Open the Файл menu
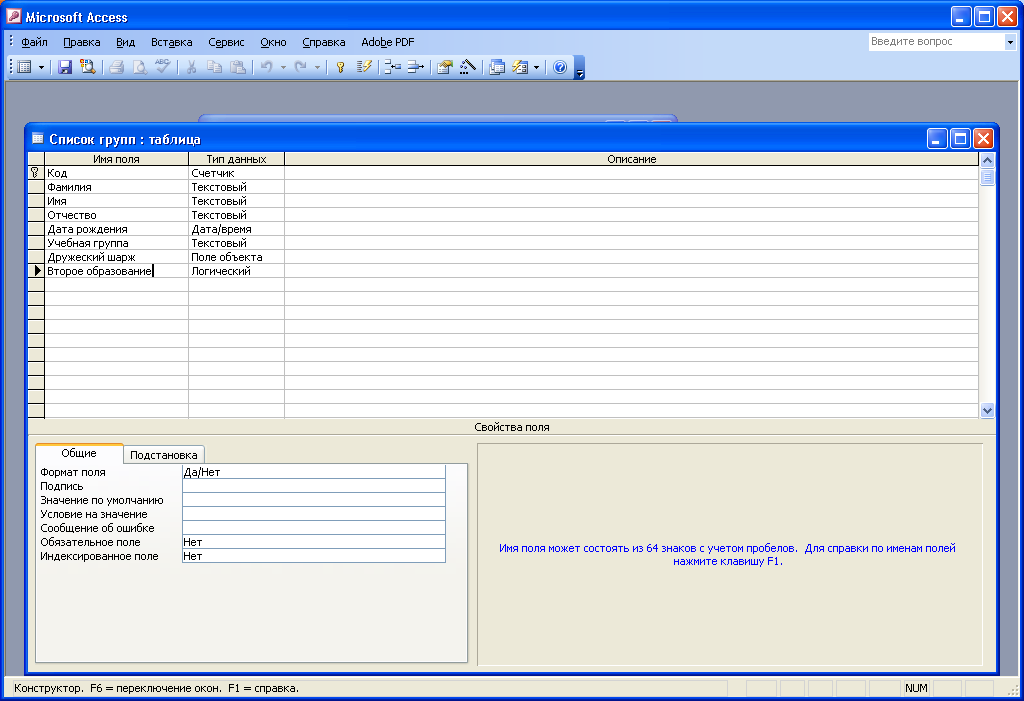The image size is (1024, 701). pyautogui.click(x=34, y=42)
